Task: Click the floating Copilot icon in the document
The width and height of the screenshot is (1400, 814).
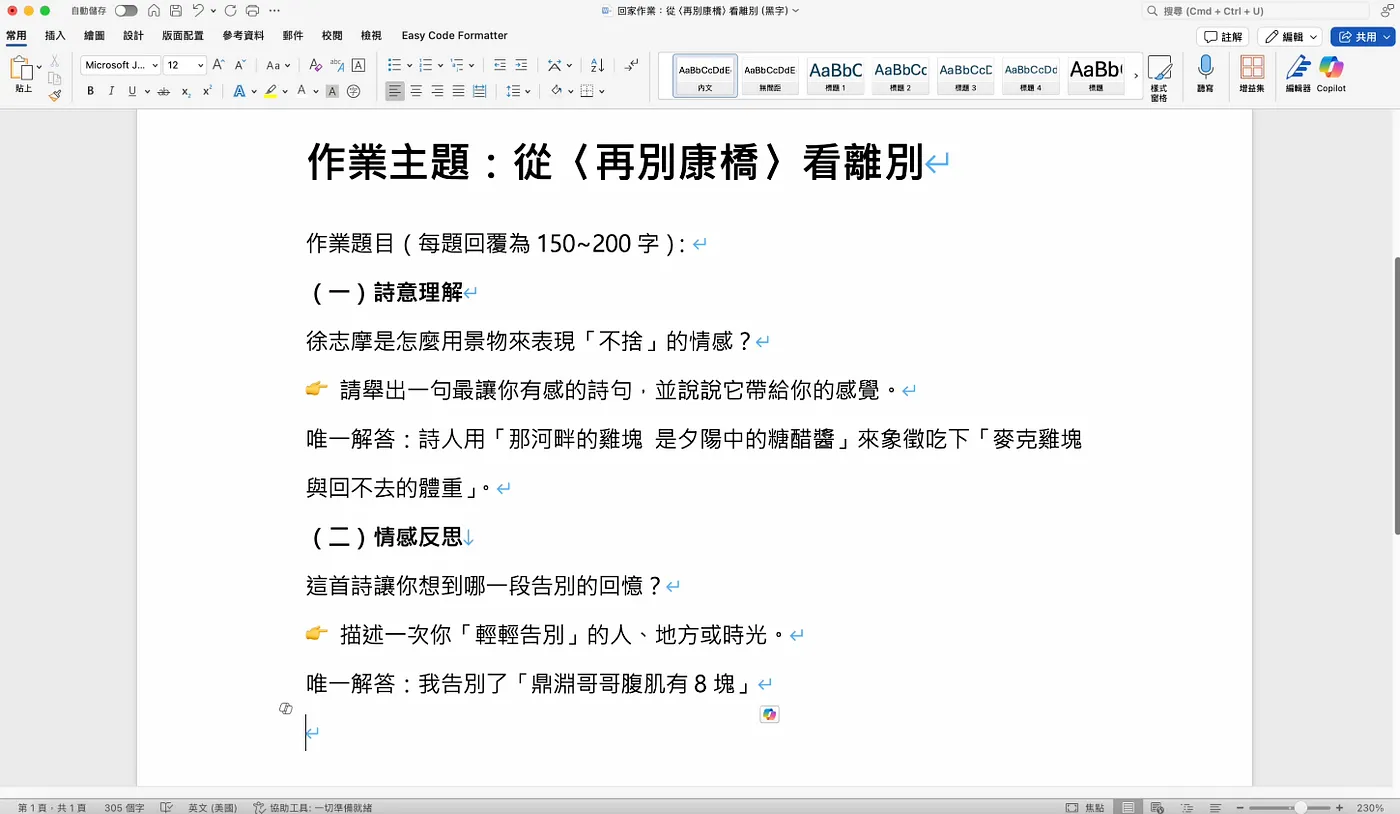Action: [x=769, y=714]
